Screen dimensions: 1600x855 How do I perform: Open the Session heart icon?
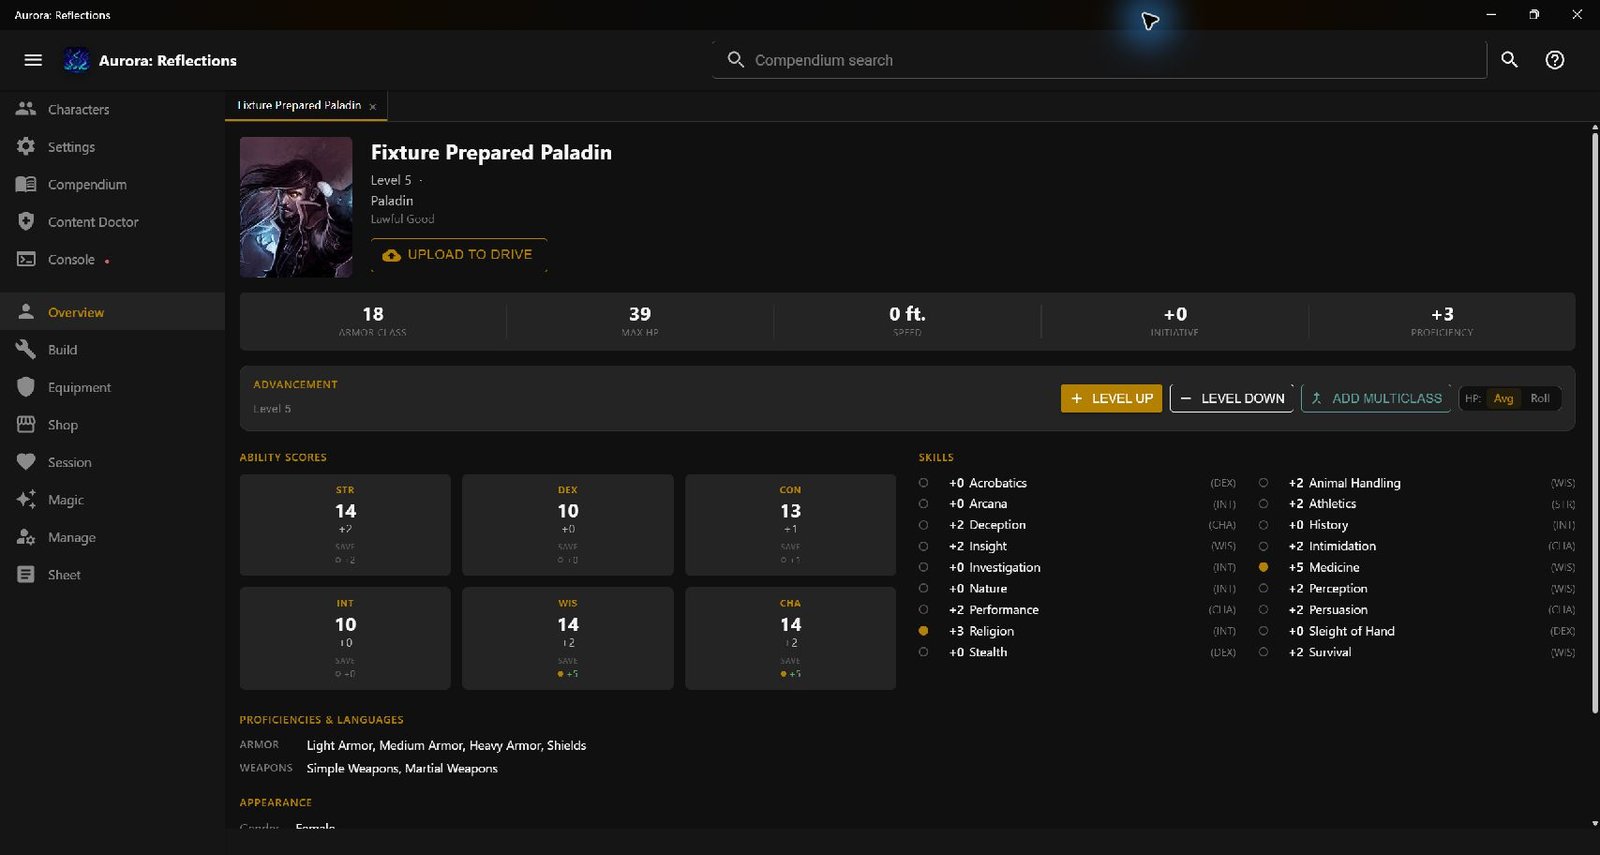pyautogui.click(x=26, y=462)
